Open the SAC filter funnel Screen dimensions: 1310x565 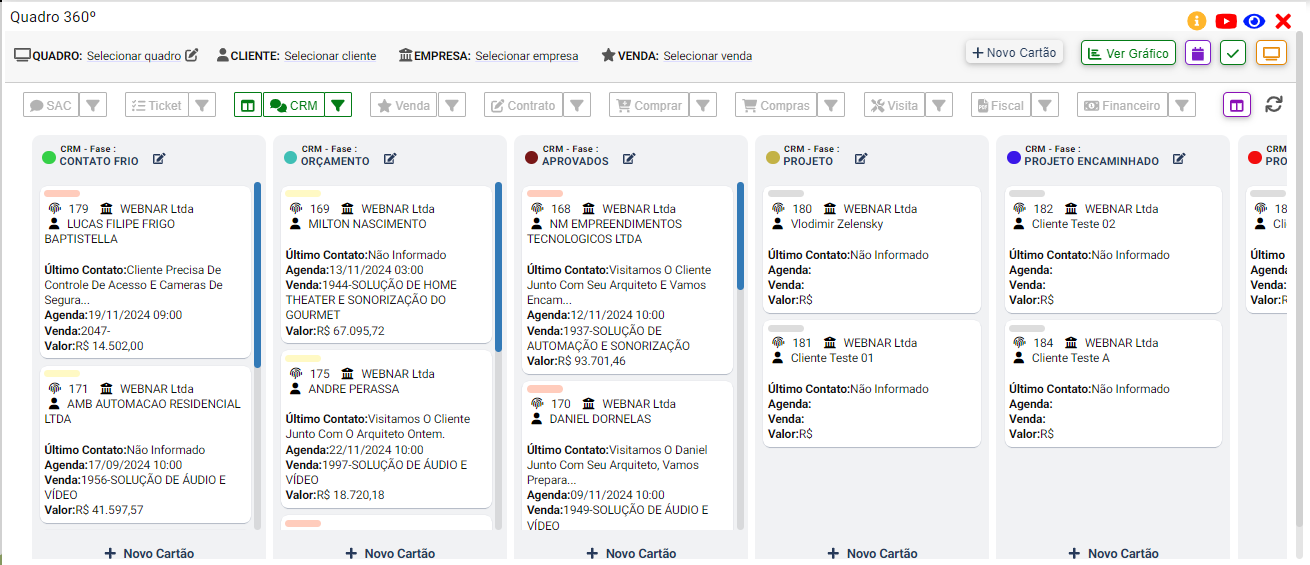(92, 105)
